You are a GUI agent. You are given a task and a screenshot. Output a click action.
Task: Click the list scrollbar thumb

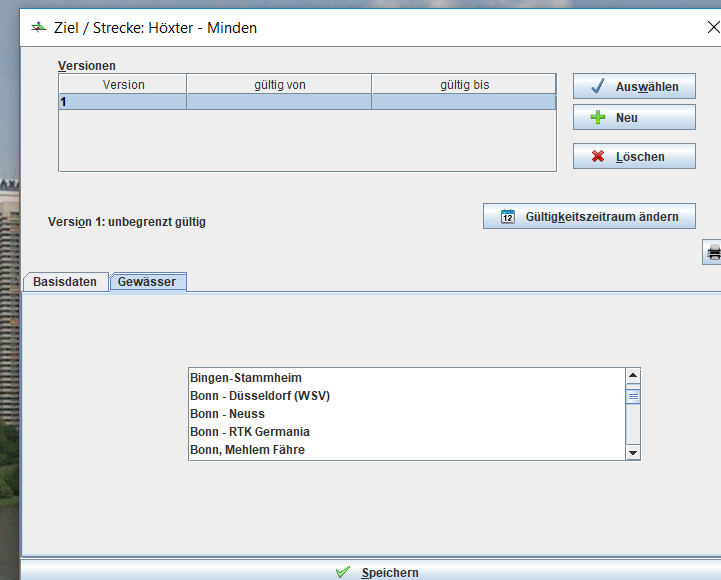coord(632,396)
